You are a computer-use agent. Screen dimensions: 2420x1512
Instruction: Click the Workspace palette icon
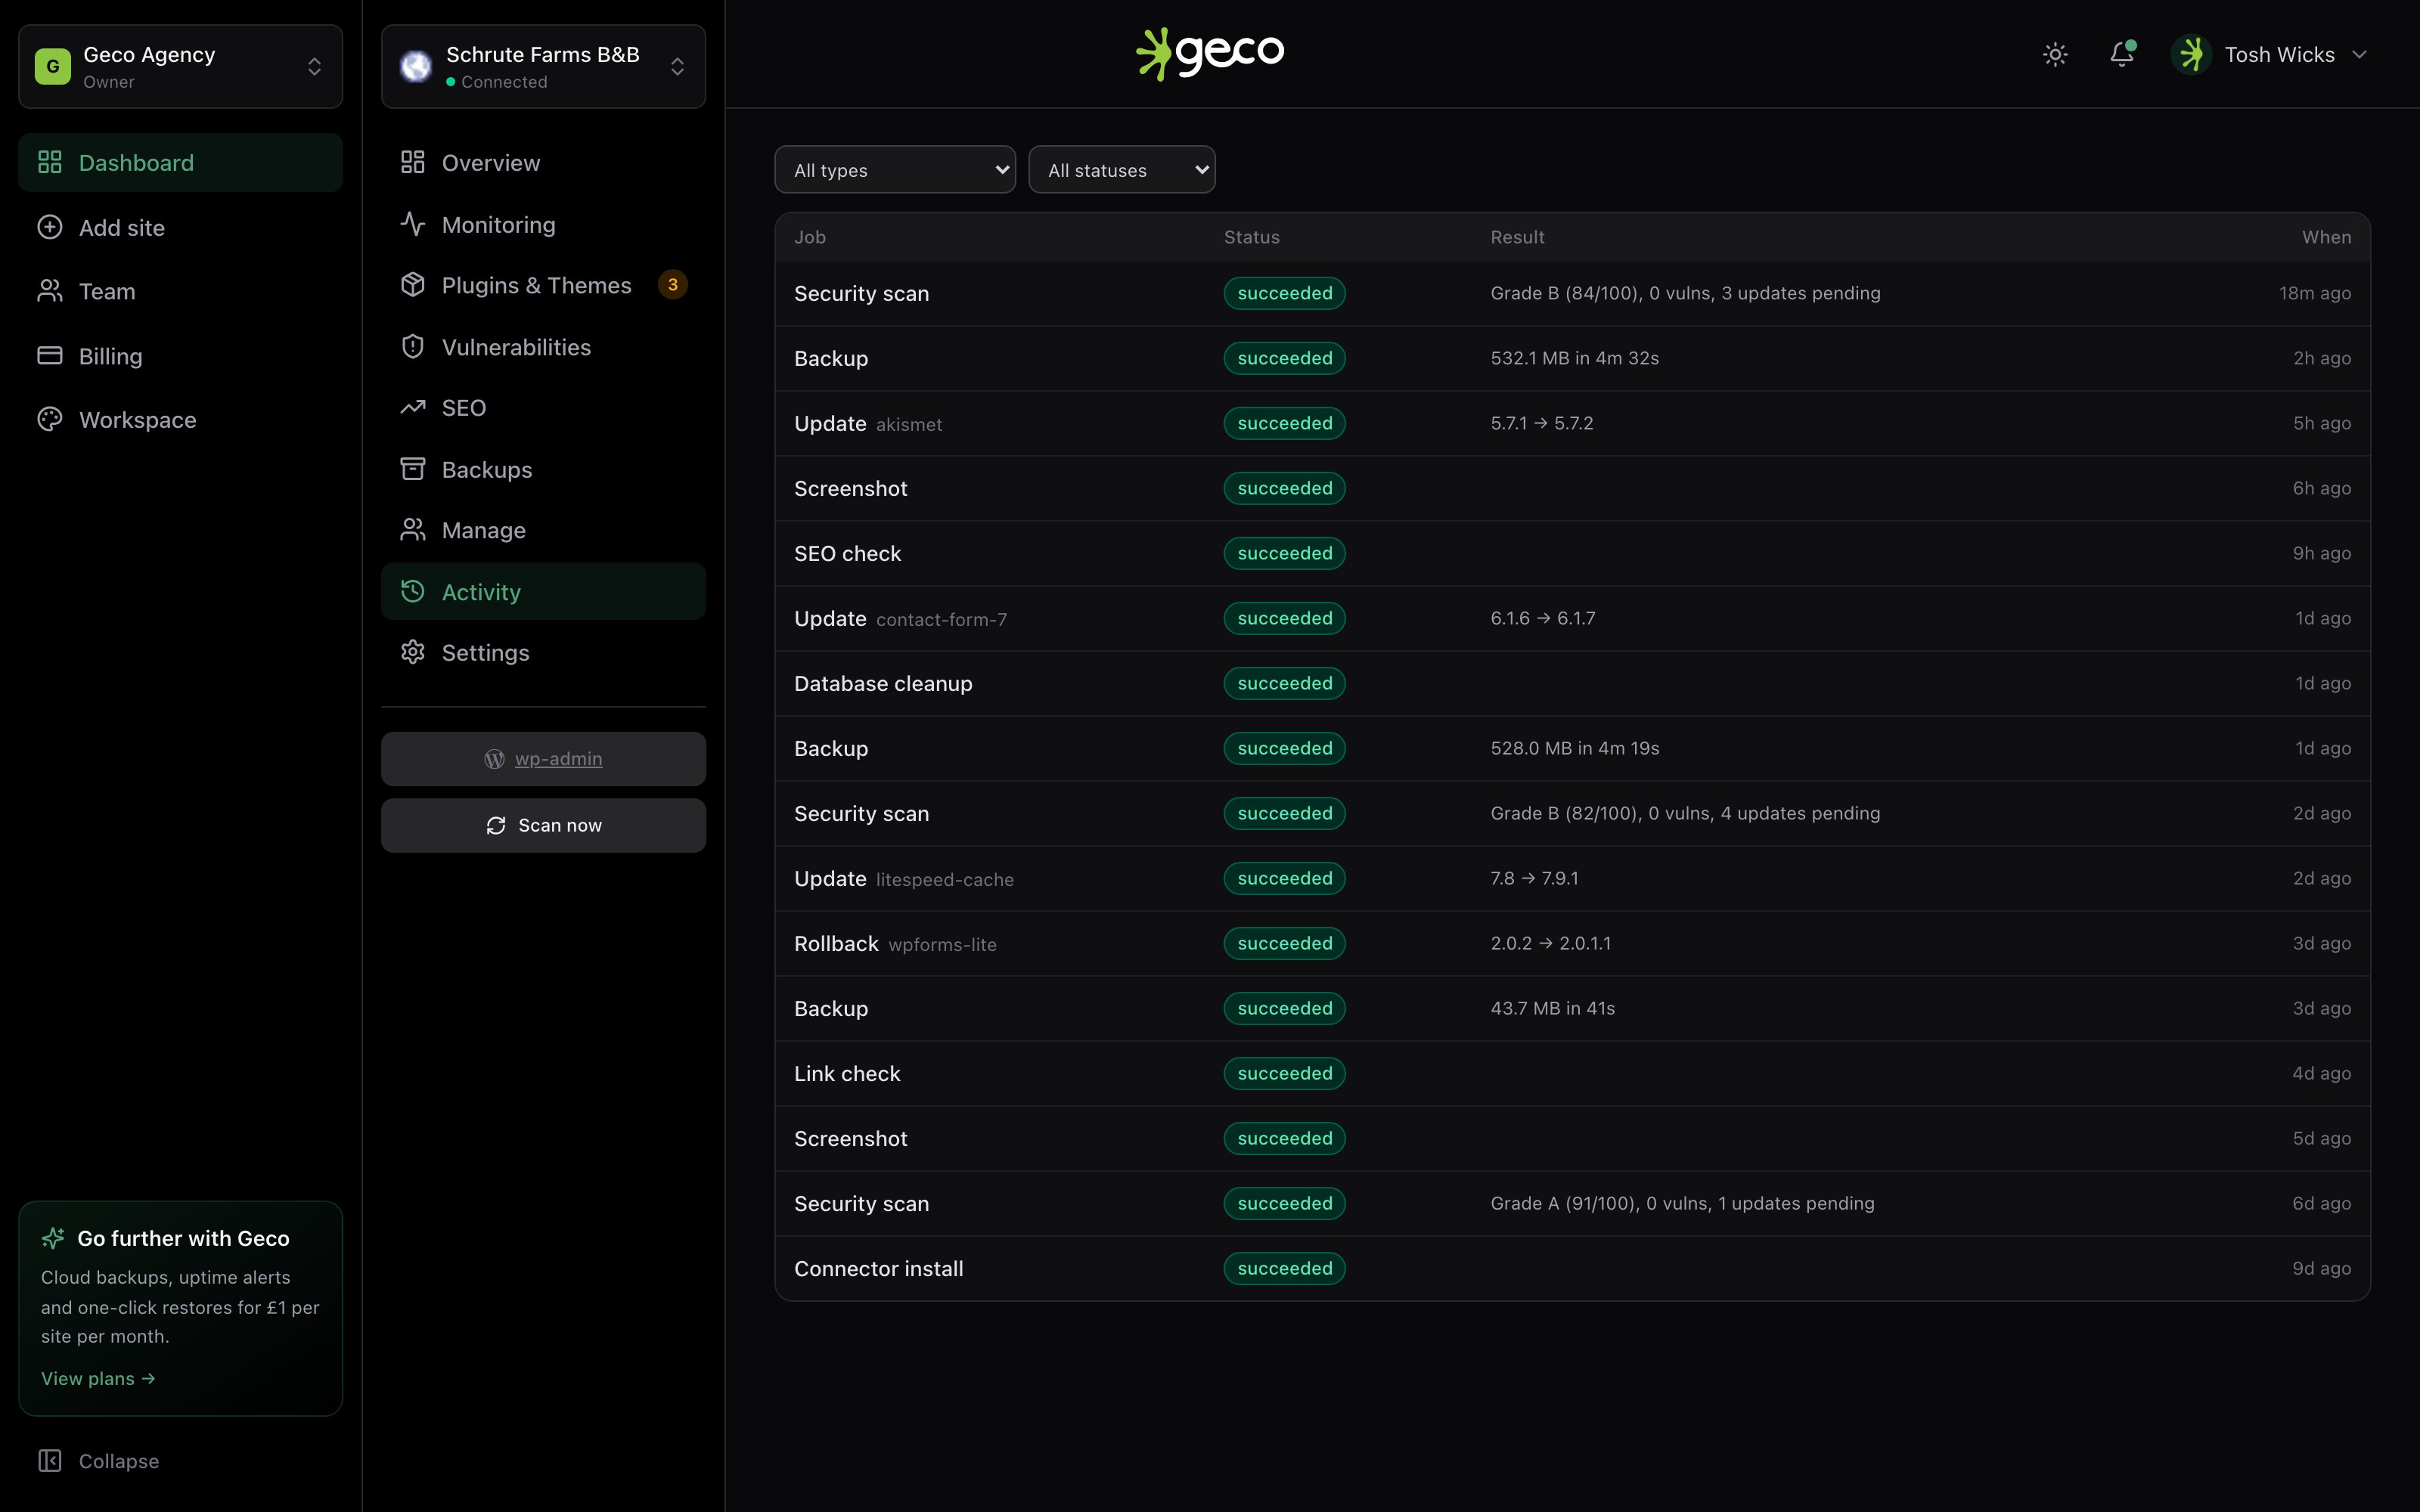point(50,420)
